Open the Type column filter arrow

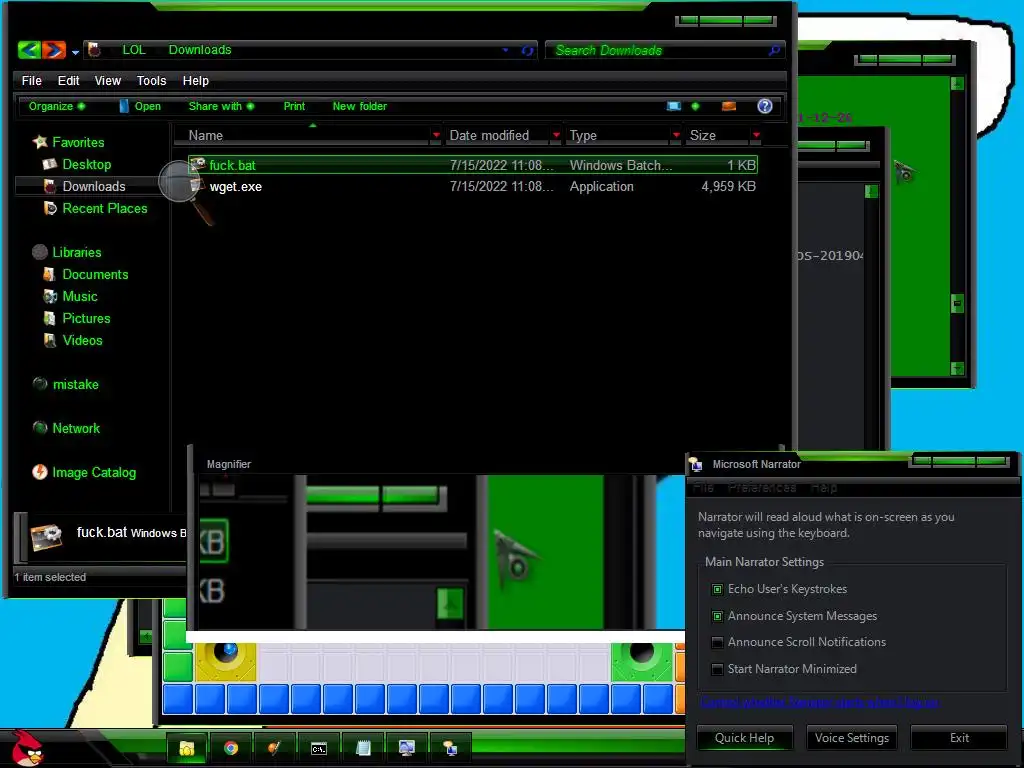coord(676,135)
